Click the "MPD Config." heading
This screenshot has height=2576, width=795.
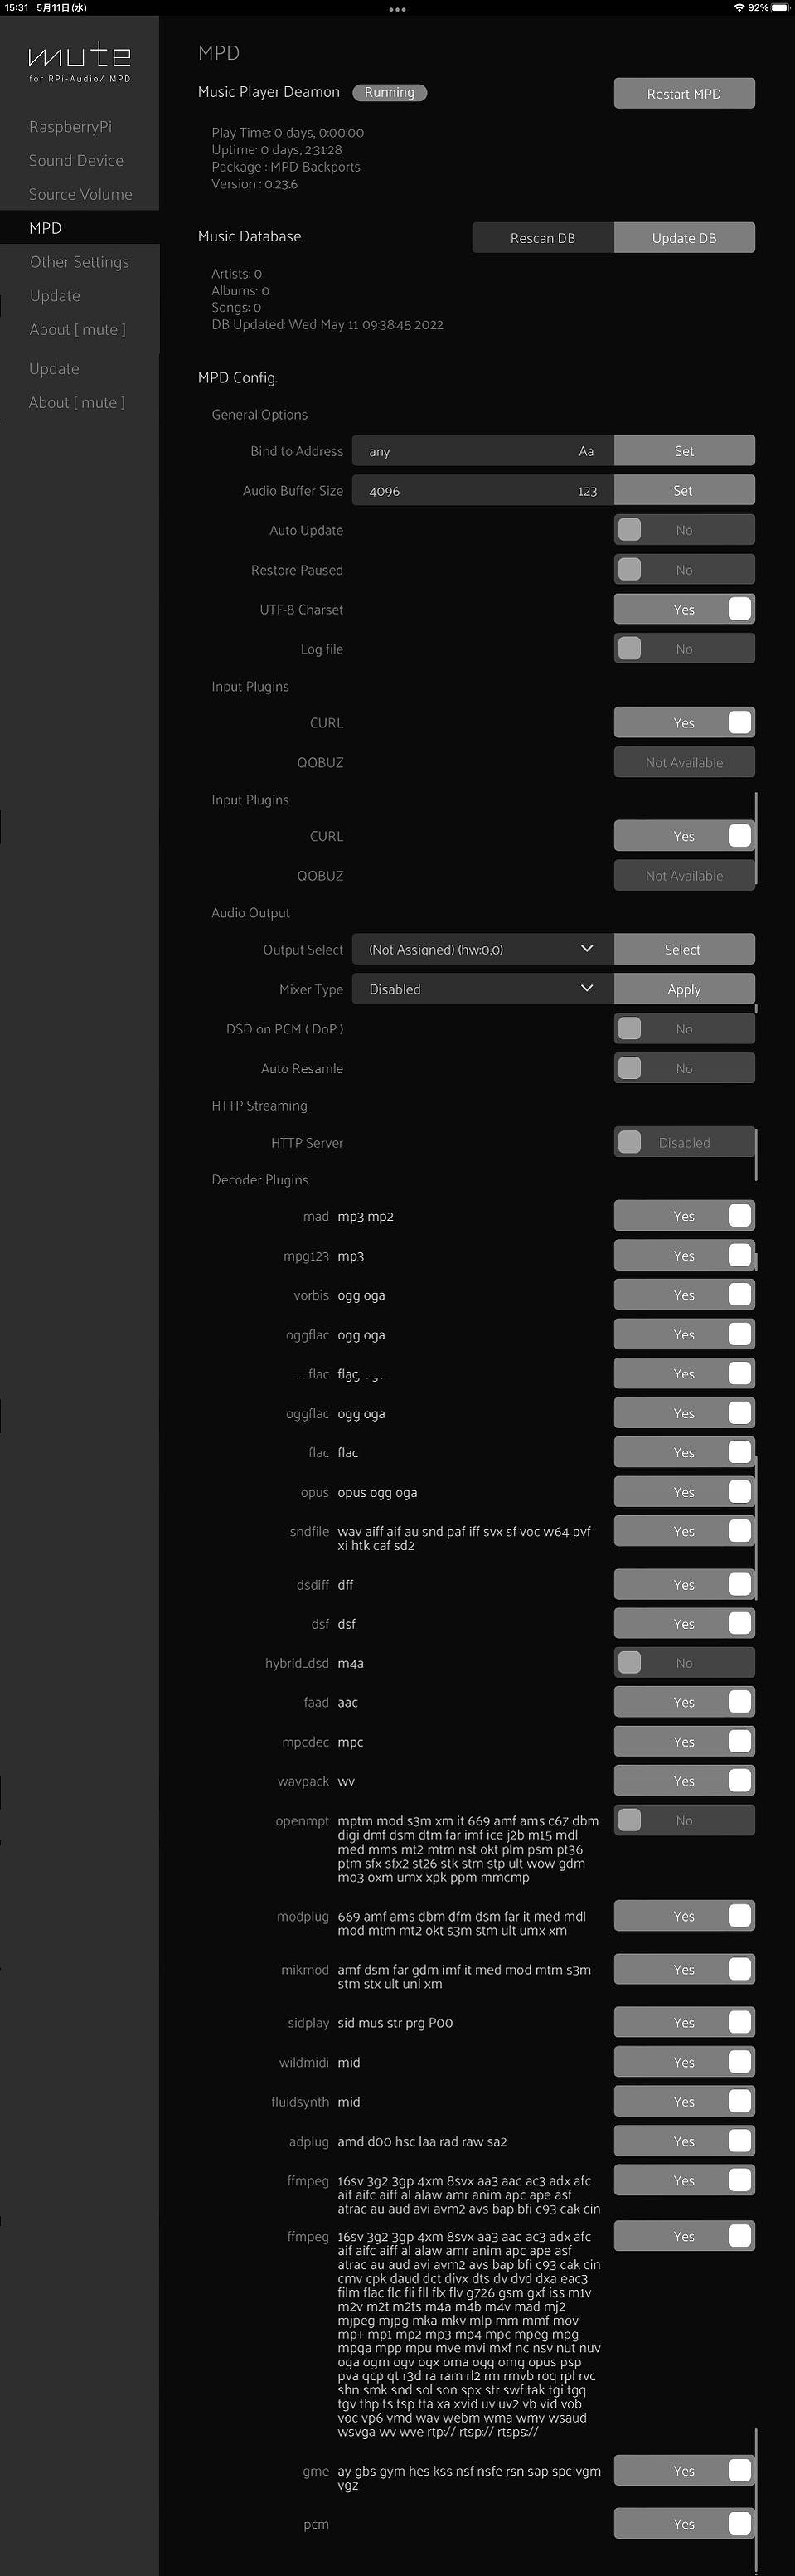(x=238, y=377)
